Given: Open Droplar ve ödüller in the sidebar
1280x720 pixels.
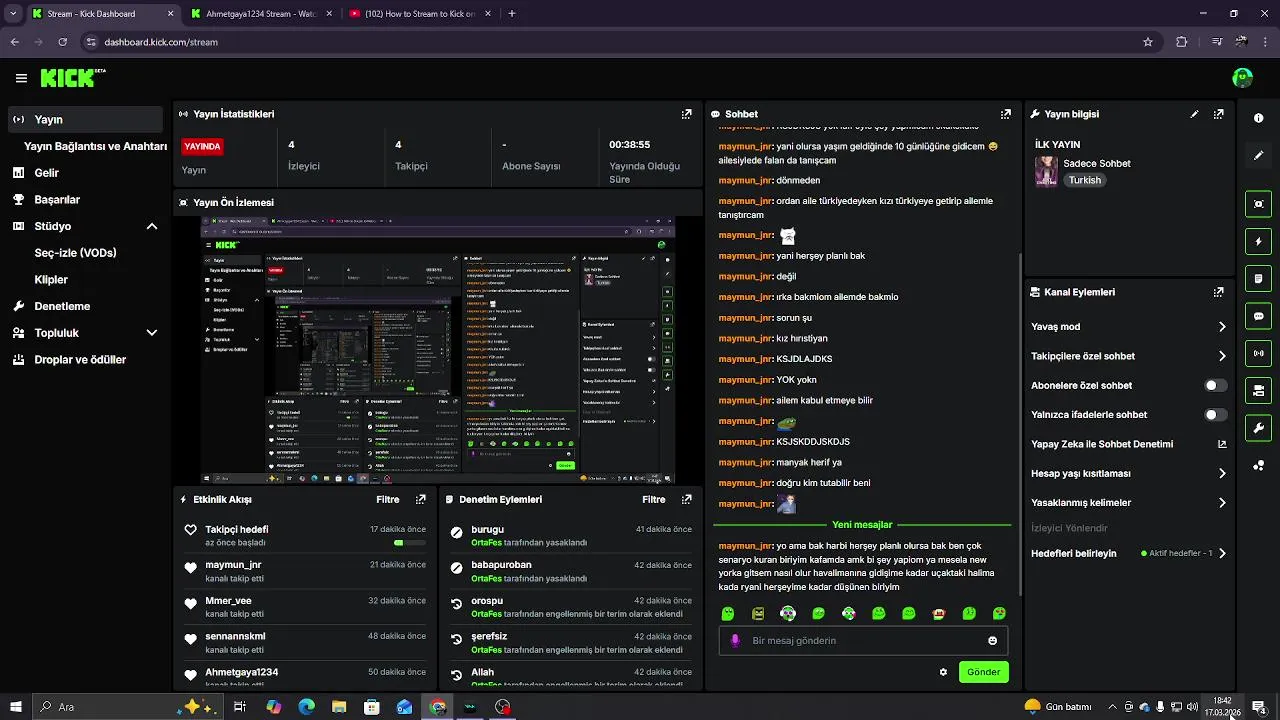Looking at the screenshot, I should pyautogui.click(x=80, y=360).
